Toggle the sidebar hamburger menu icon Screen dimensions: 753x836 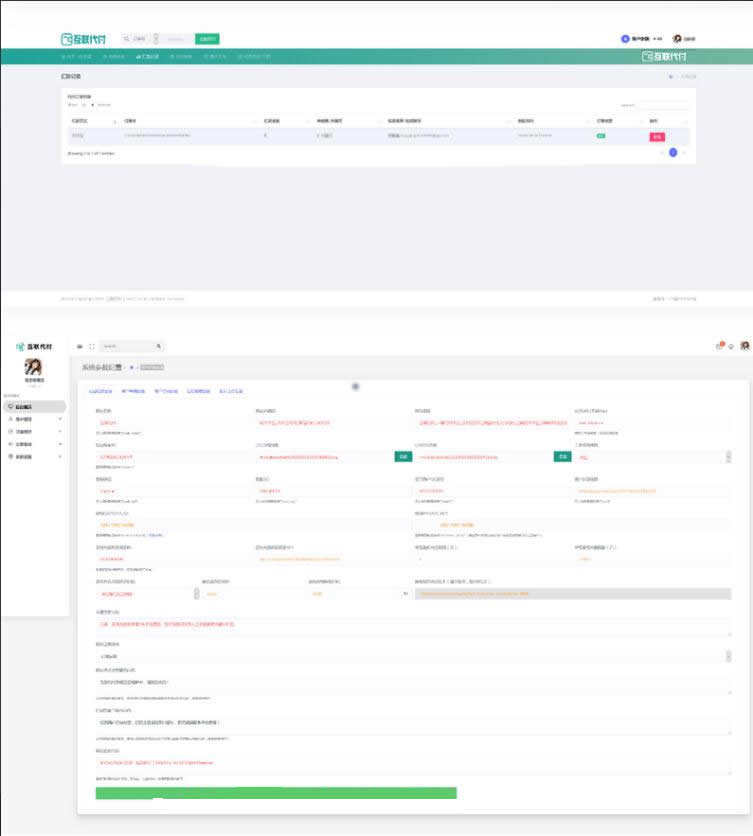point(80,346)
